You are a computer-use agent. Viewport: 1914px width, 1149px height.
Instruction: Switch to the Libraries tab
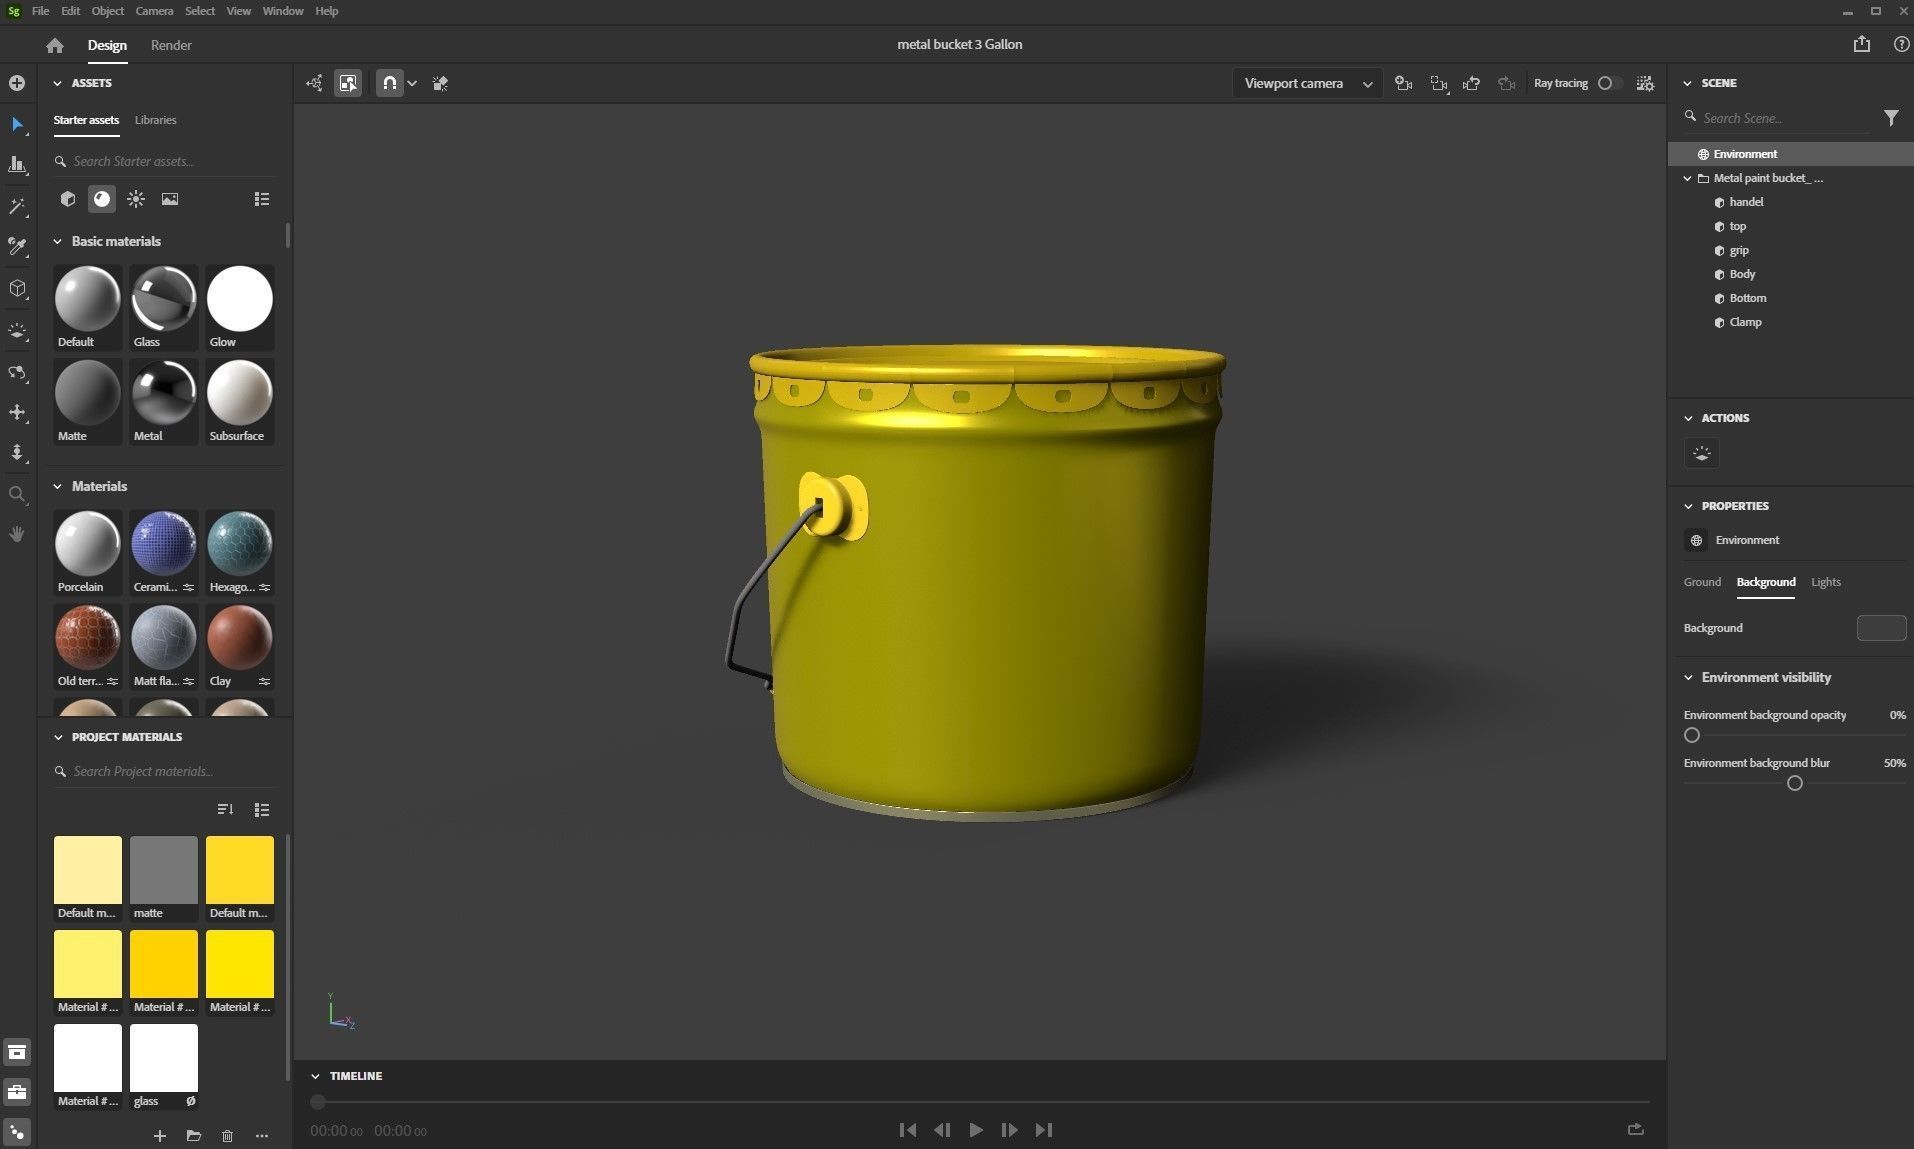[155, 120]
